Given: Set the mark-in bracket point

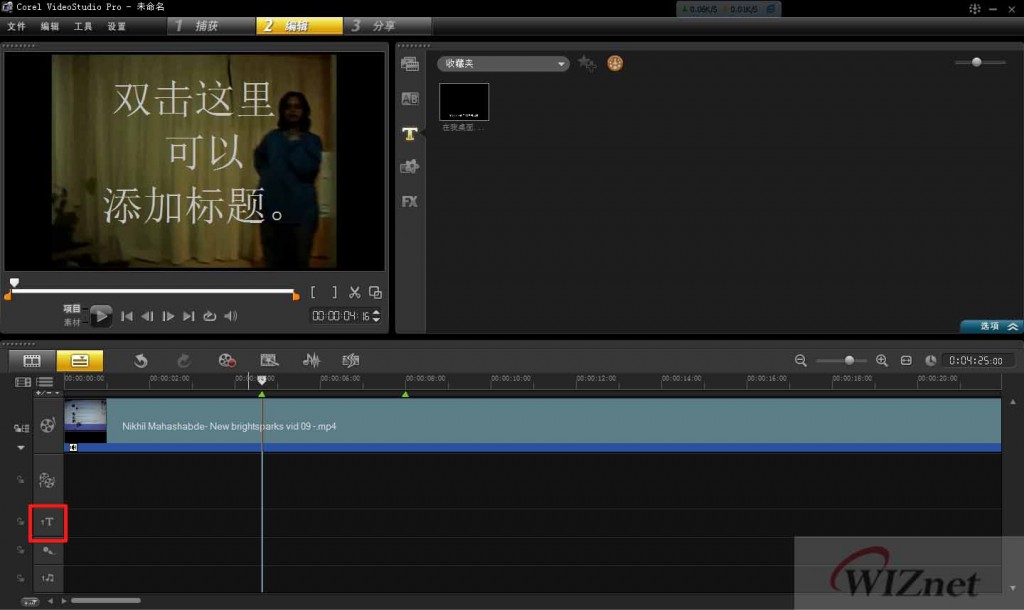Looking at the screenshot, I should [x=313, y=293].
